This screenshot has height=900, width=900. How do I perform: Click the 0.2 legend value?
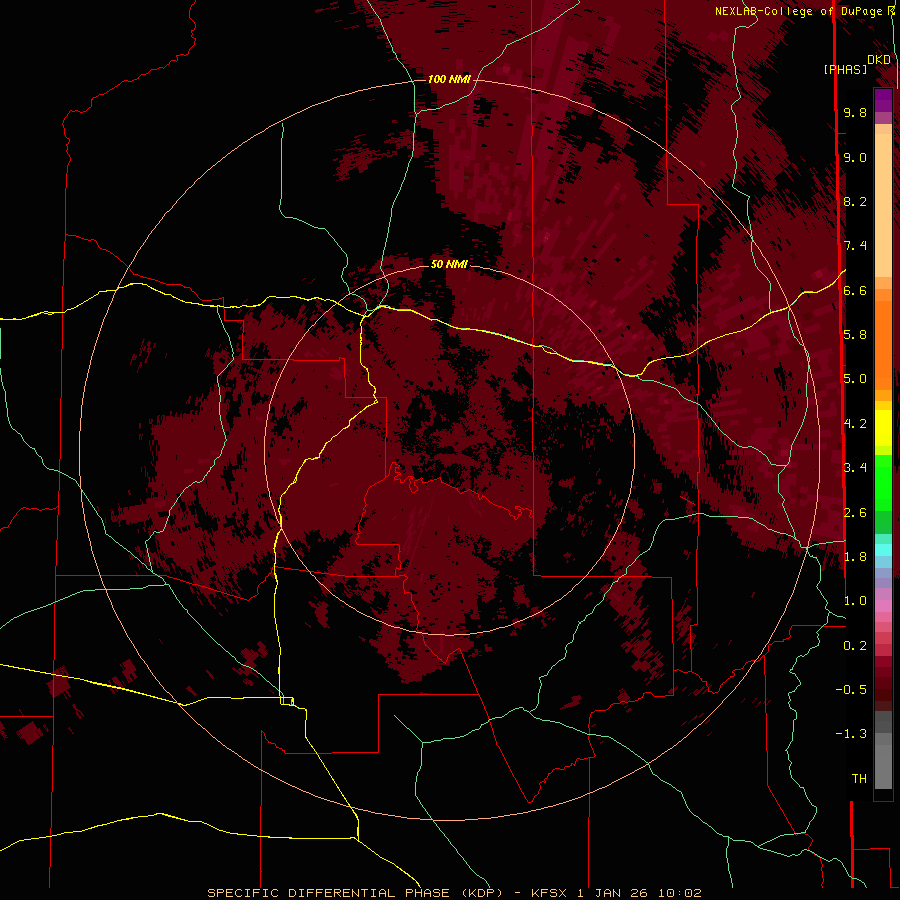click(x=855, y=646)
